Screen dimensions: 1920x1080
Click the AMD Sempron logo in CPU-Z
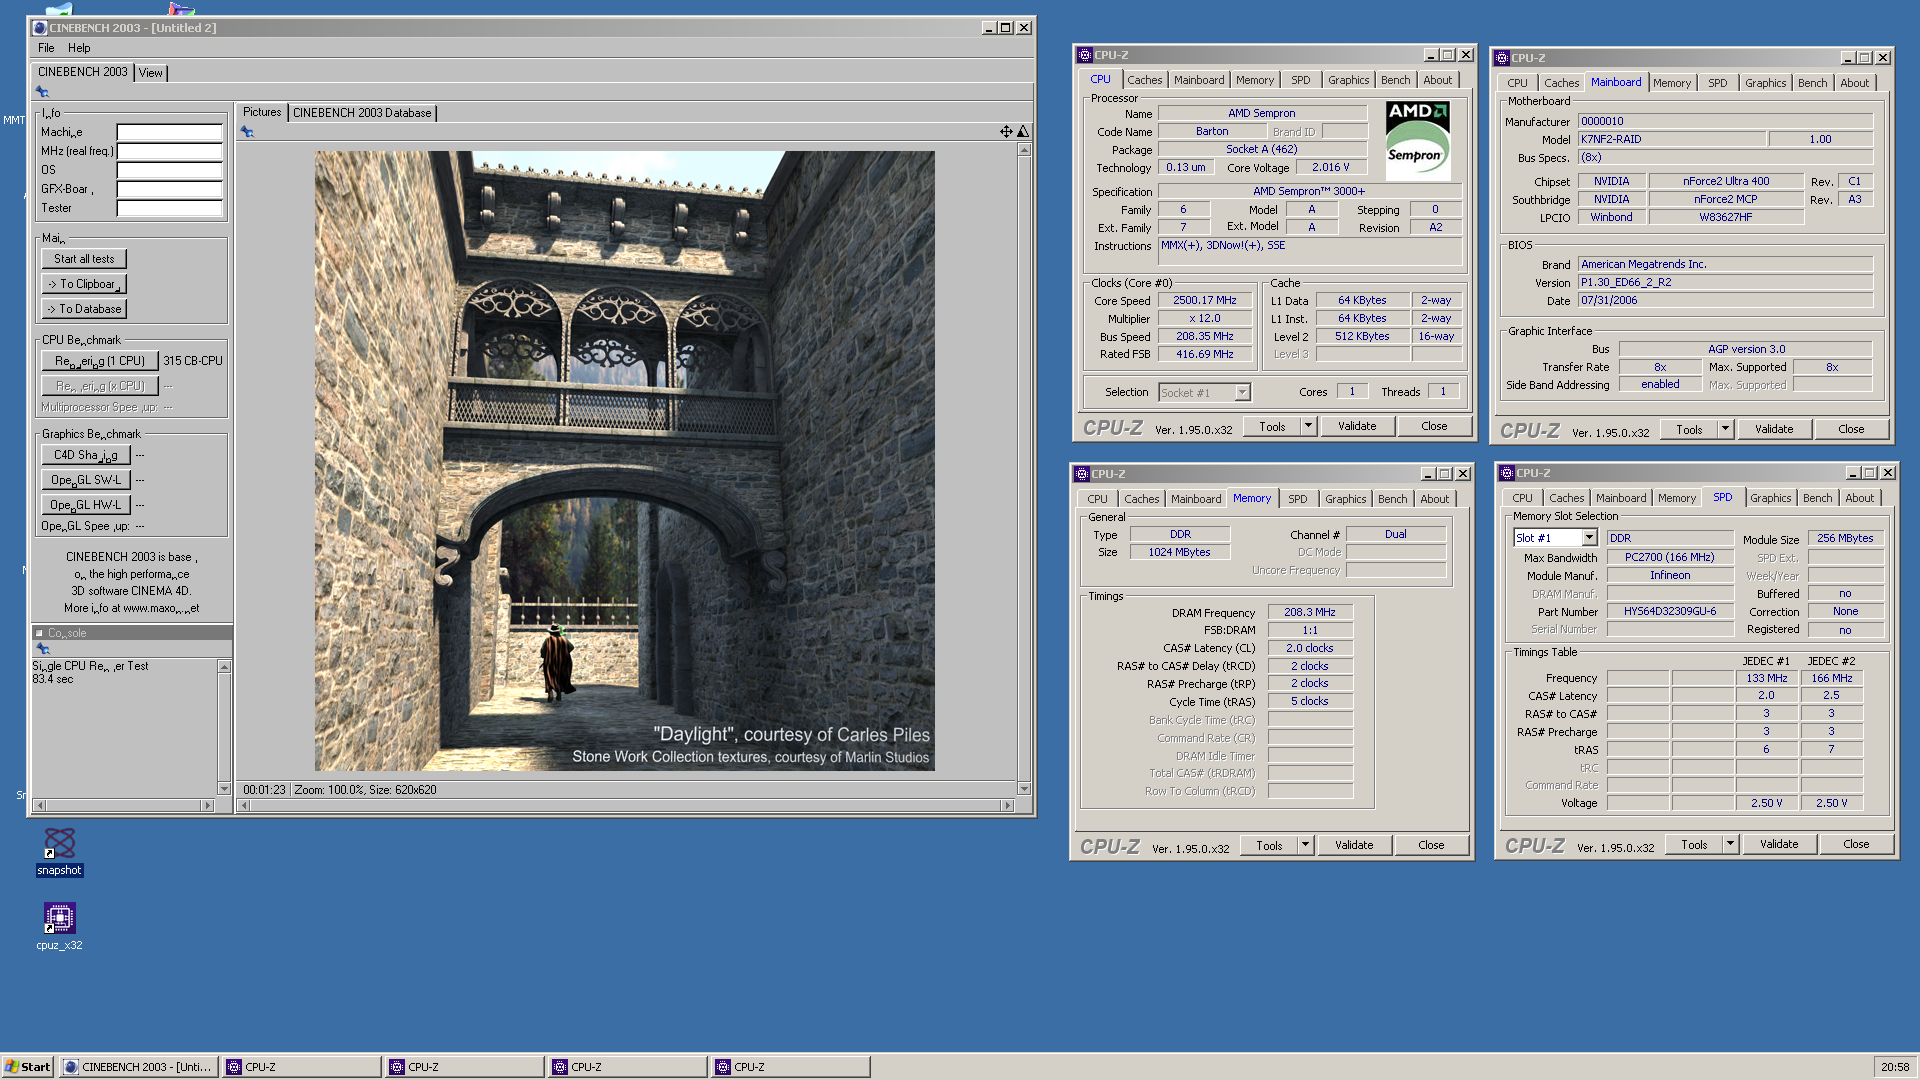click(x=1418, y=140)
